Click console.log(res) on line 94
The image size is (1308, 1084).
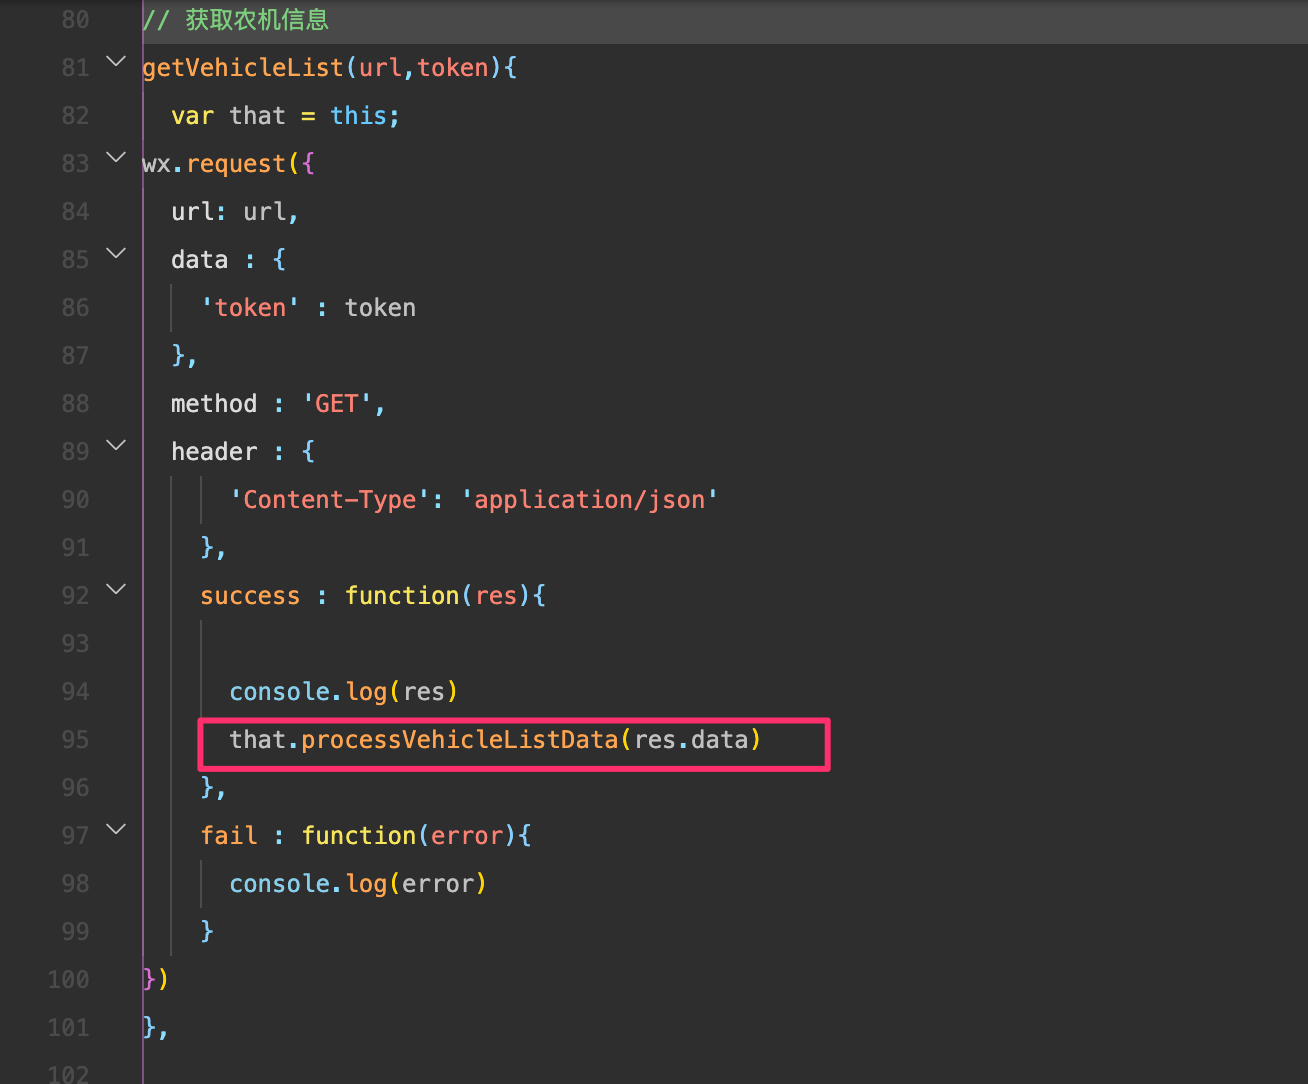344,692
